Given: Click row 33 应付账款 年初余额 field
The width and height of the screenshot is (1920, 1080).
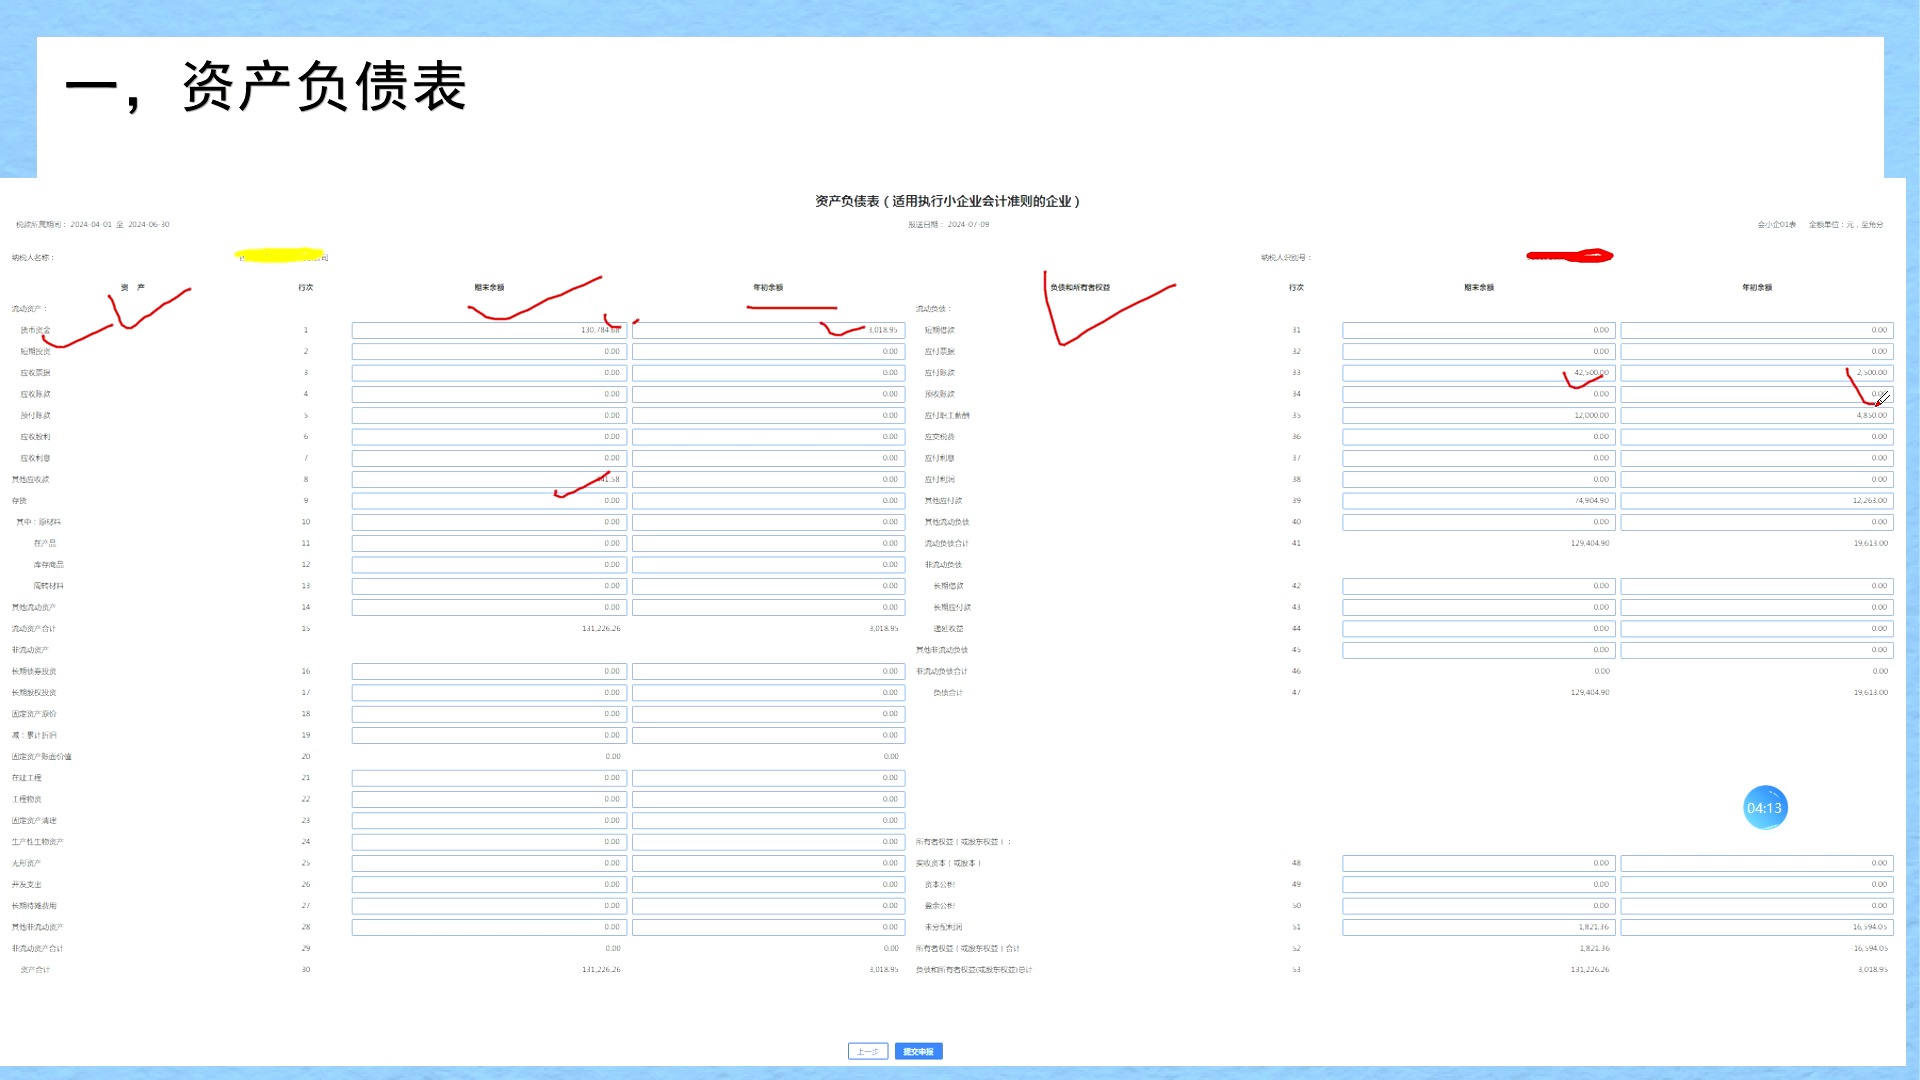Looking at the screenshot, I should click(x=1757, y=373).
